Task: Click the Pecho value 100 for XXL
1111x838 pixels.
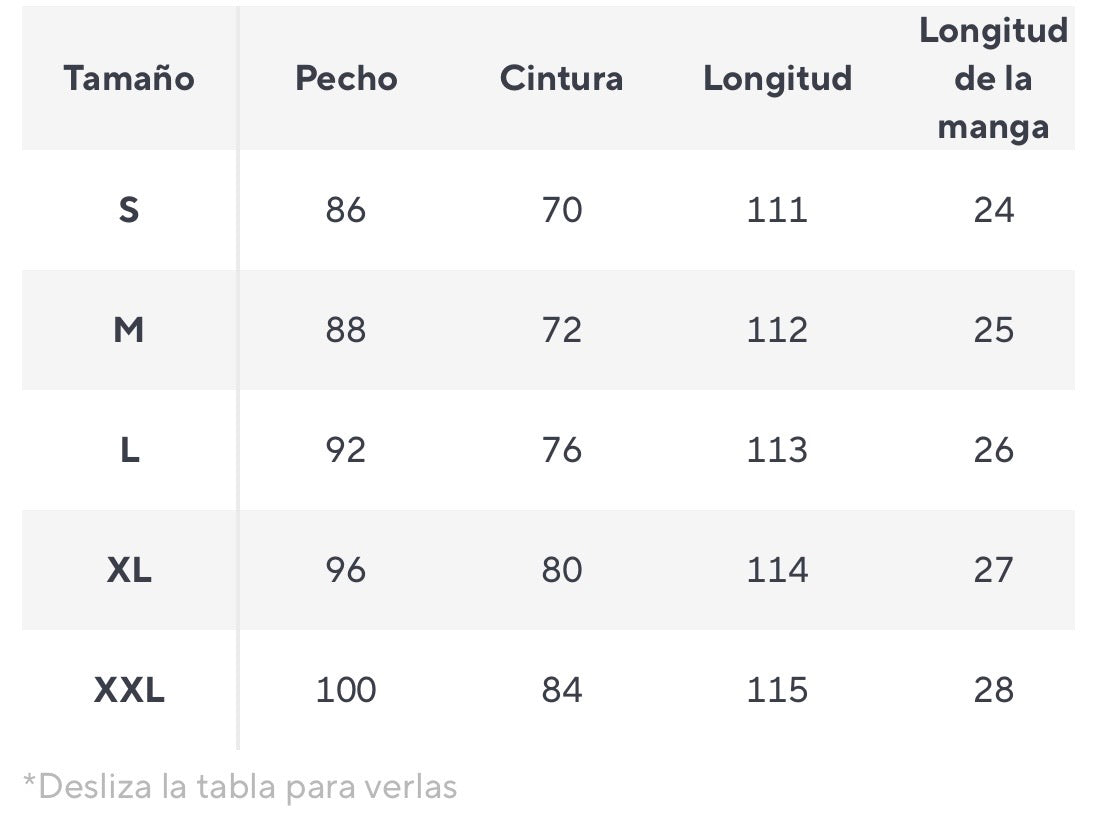Action: [x=346, y=690]
